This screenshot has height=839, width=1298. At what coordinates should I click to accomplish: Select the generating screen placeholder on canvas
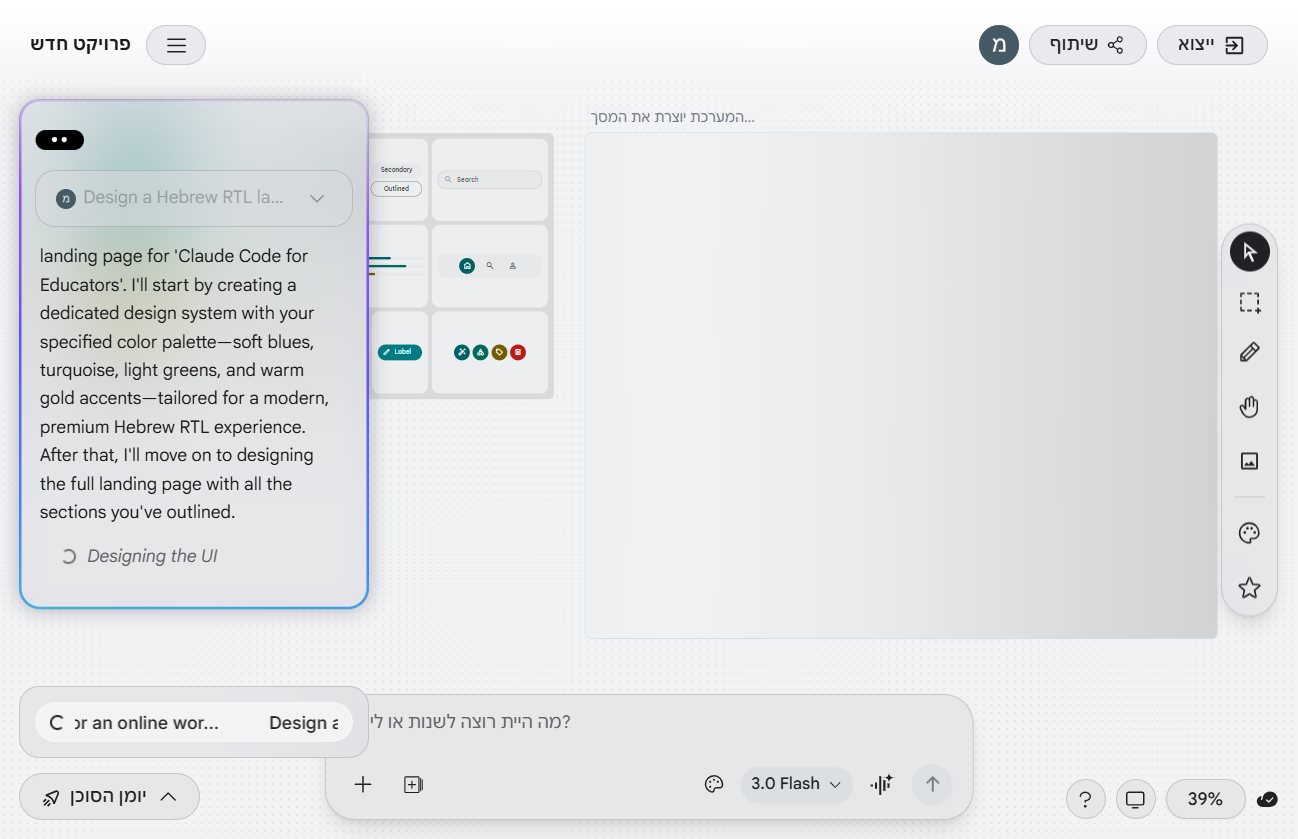(x=901, y=385)
